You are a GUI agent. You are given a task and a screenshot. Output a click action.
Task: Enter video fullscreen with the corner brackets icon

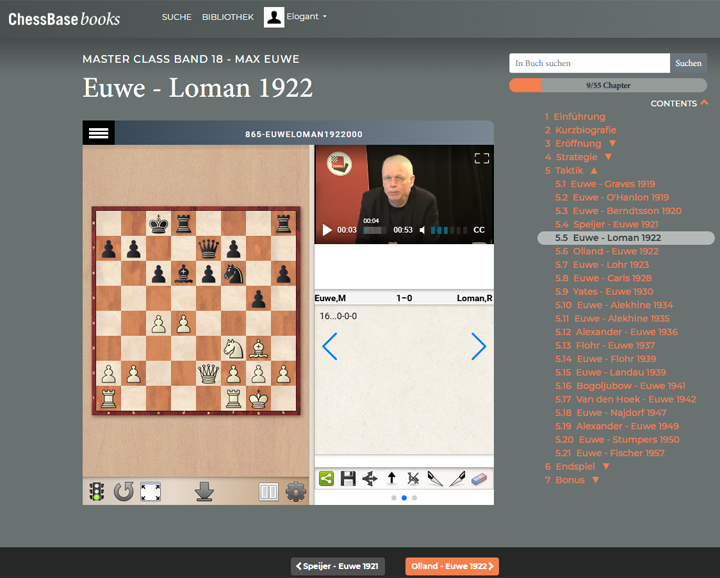[481, 158]
